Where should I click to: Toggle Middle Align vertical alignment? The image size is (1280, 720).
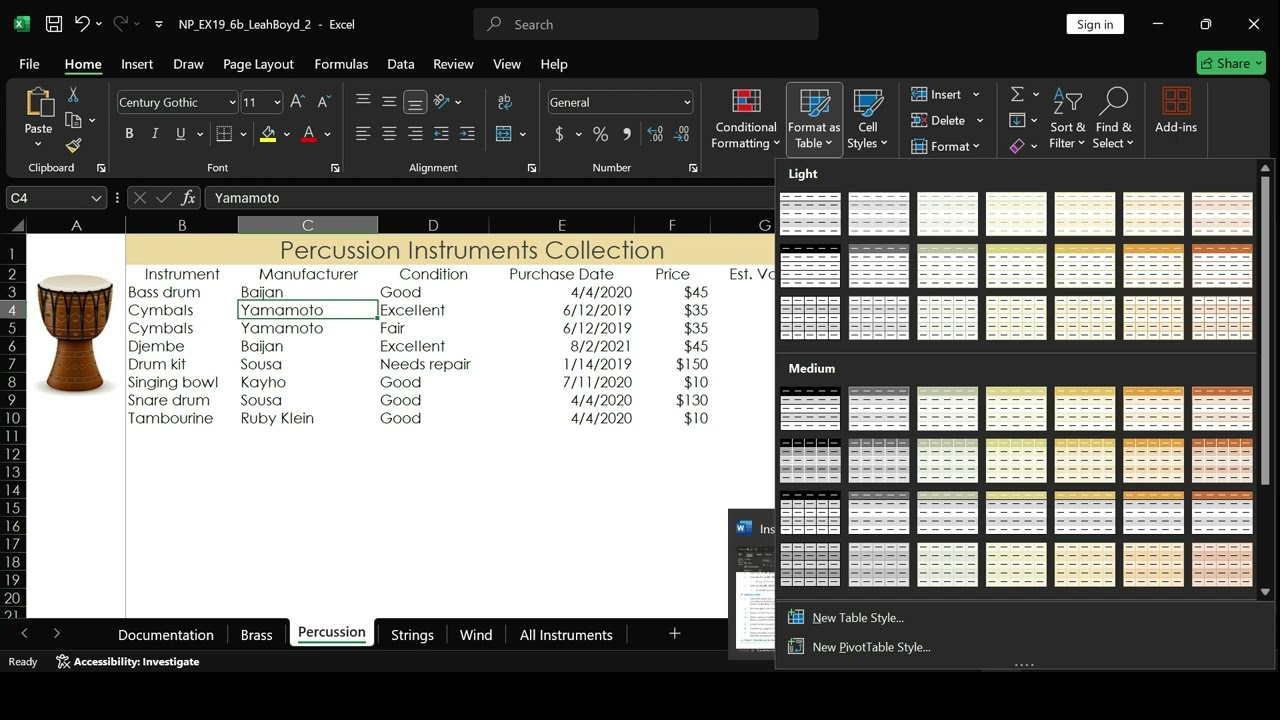(x=389, y=102)
